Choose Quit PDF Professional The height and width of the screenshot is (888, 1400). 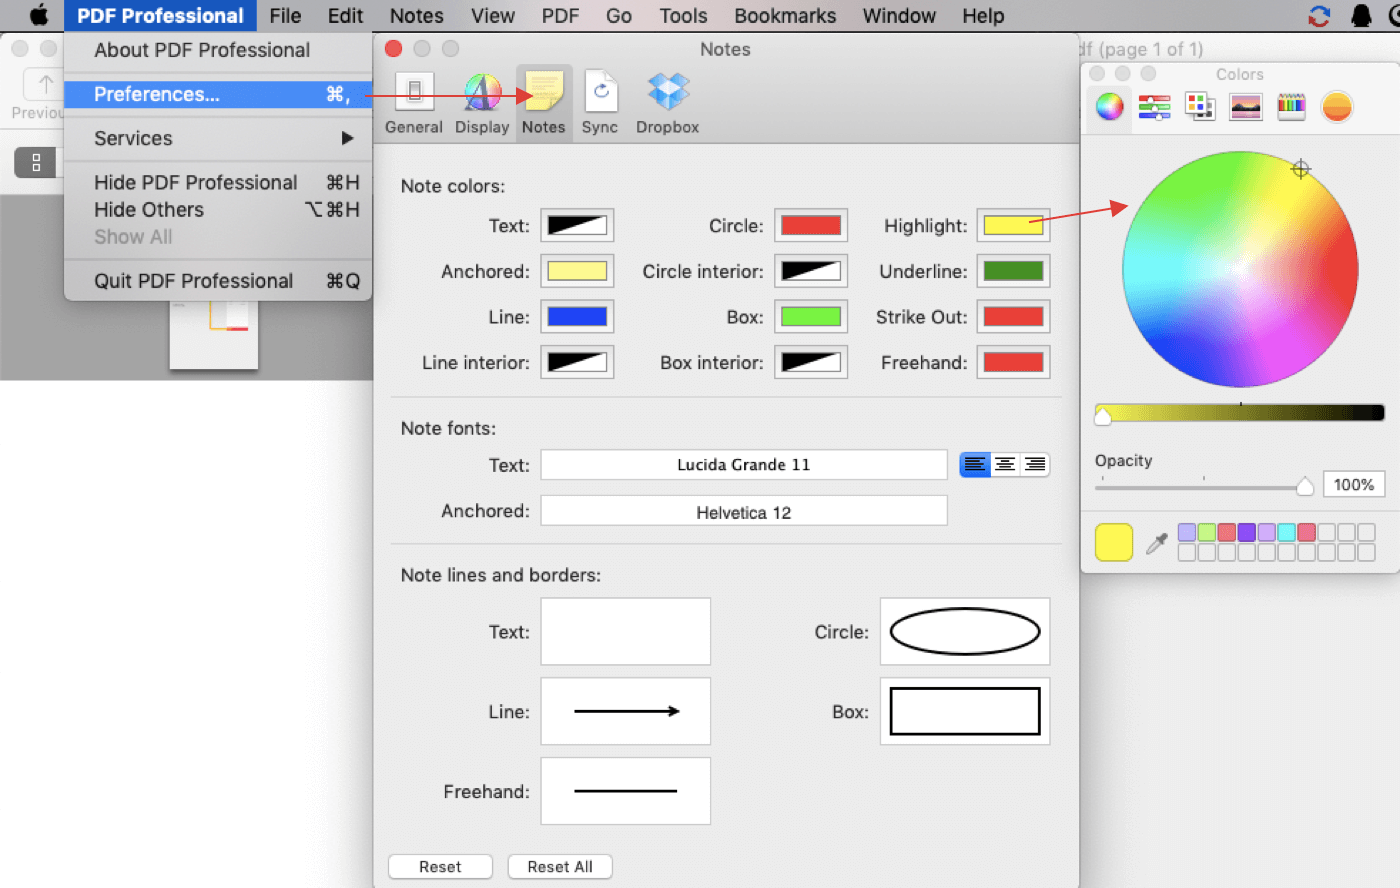(218, 281)
